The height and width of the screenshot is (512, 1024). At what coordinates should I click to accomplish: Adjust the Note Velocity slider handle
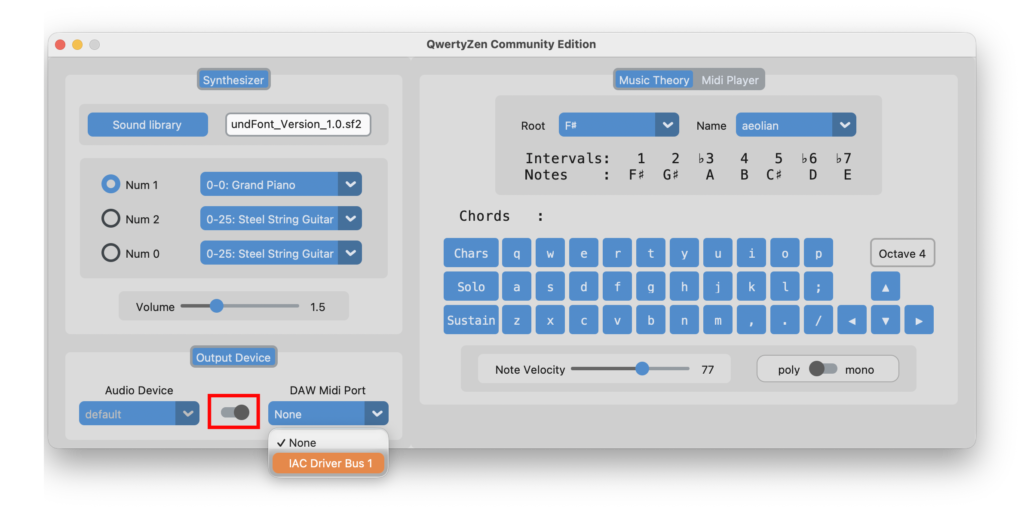click(x=642, y=369)
